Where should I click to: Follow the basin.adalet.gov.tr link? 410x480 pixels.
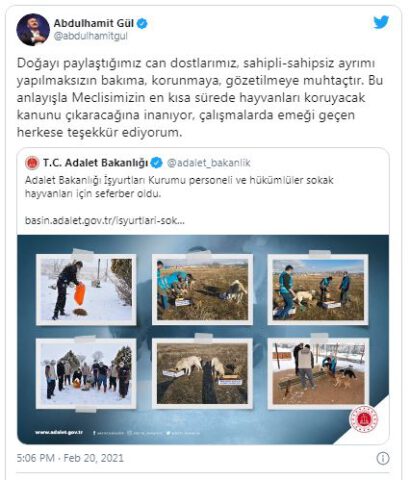click(105, 220)
